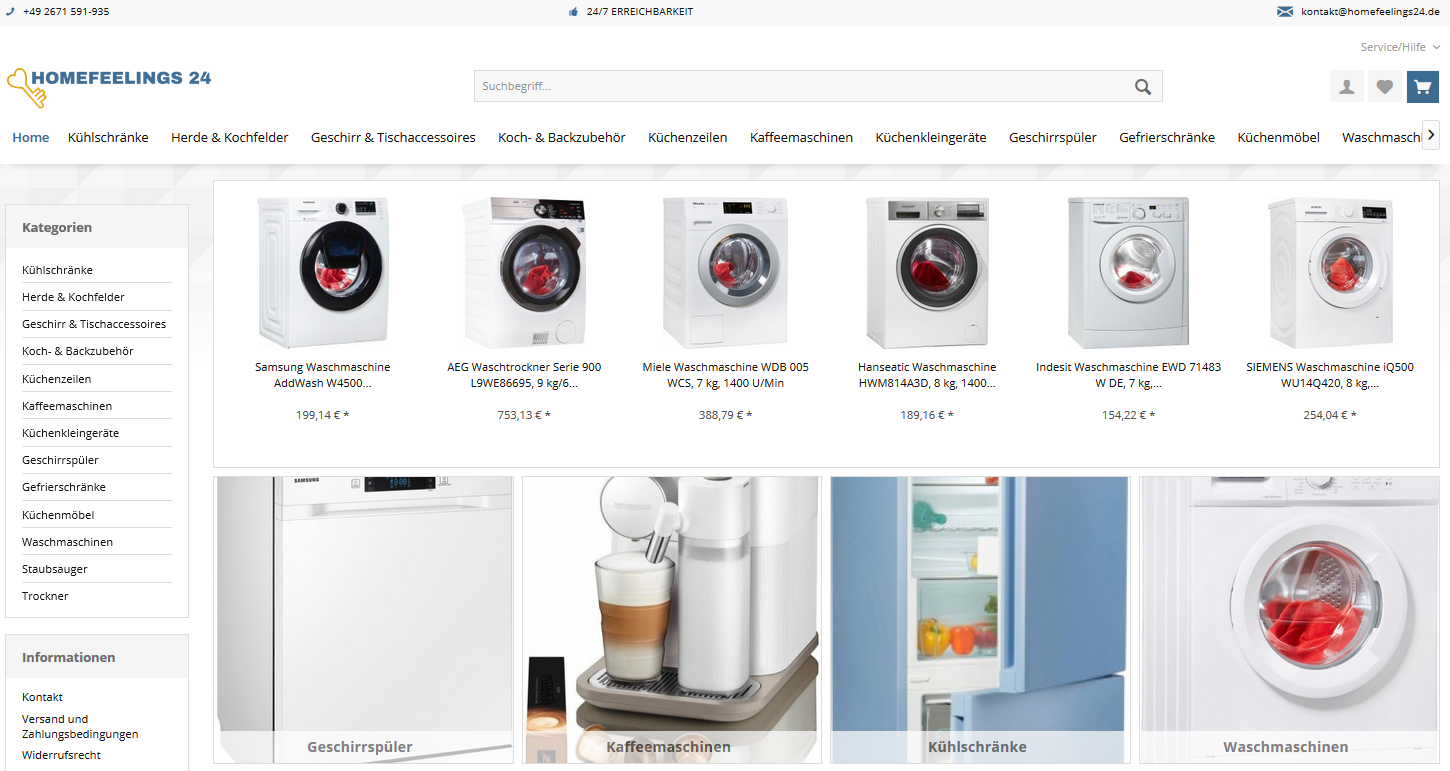Open the Waschmaschinen category banner
This screenshot has width=1450, height=771.
(x=1290, y=620)
